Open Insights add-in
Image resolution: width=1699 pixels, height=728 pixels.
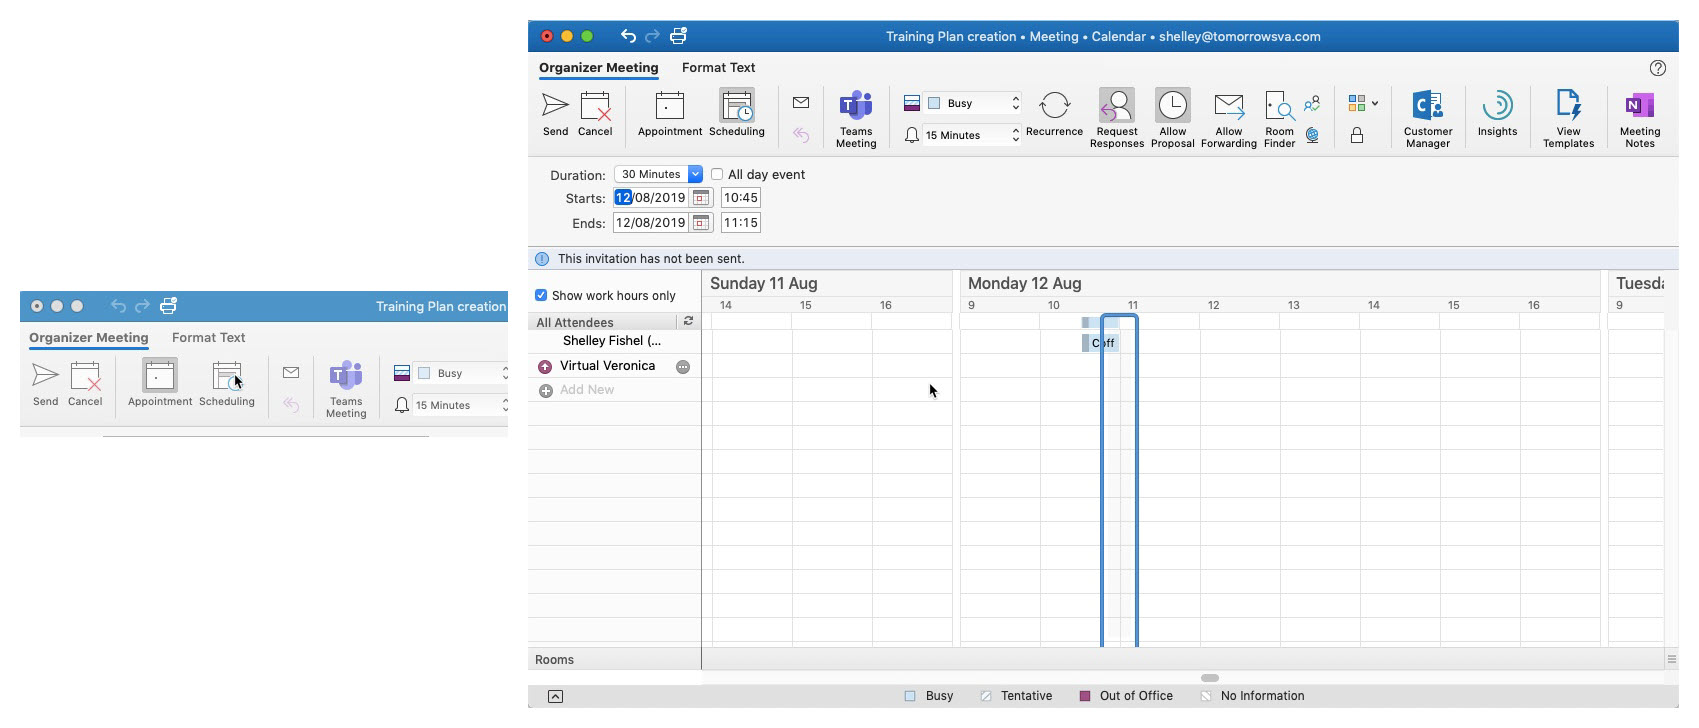[x=1497, y=113]
